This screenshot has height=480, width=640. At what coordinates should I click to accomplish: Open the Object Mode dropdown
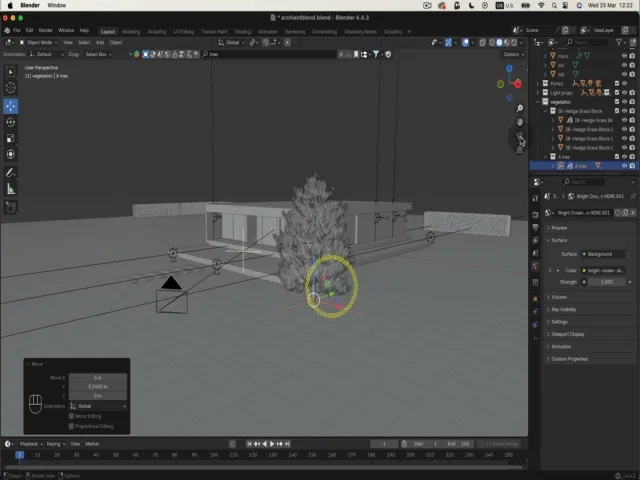click(x=41, y=43)
